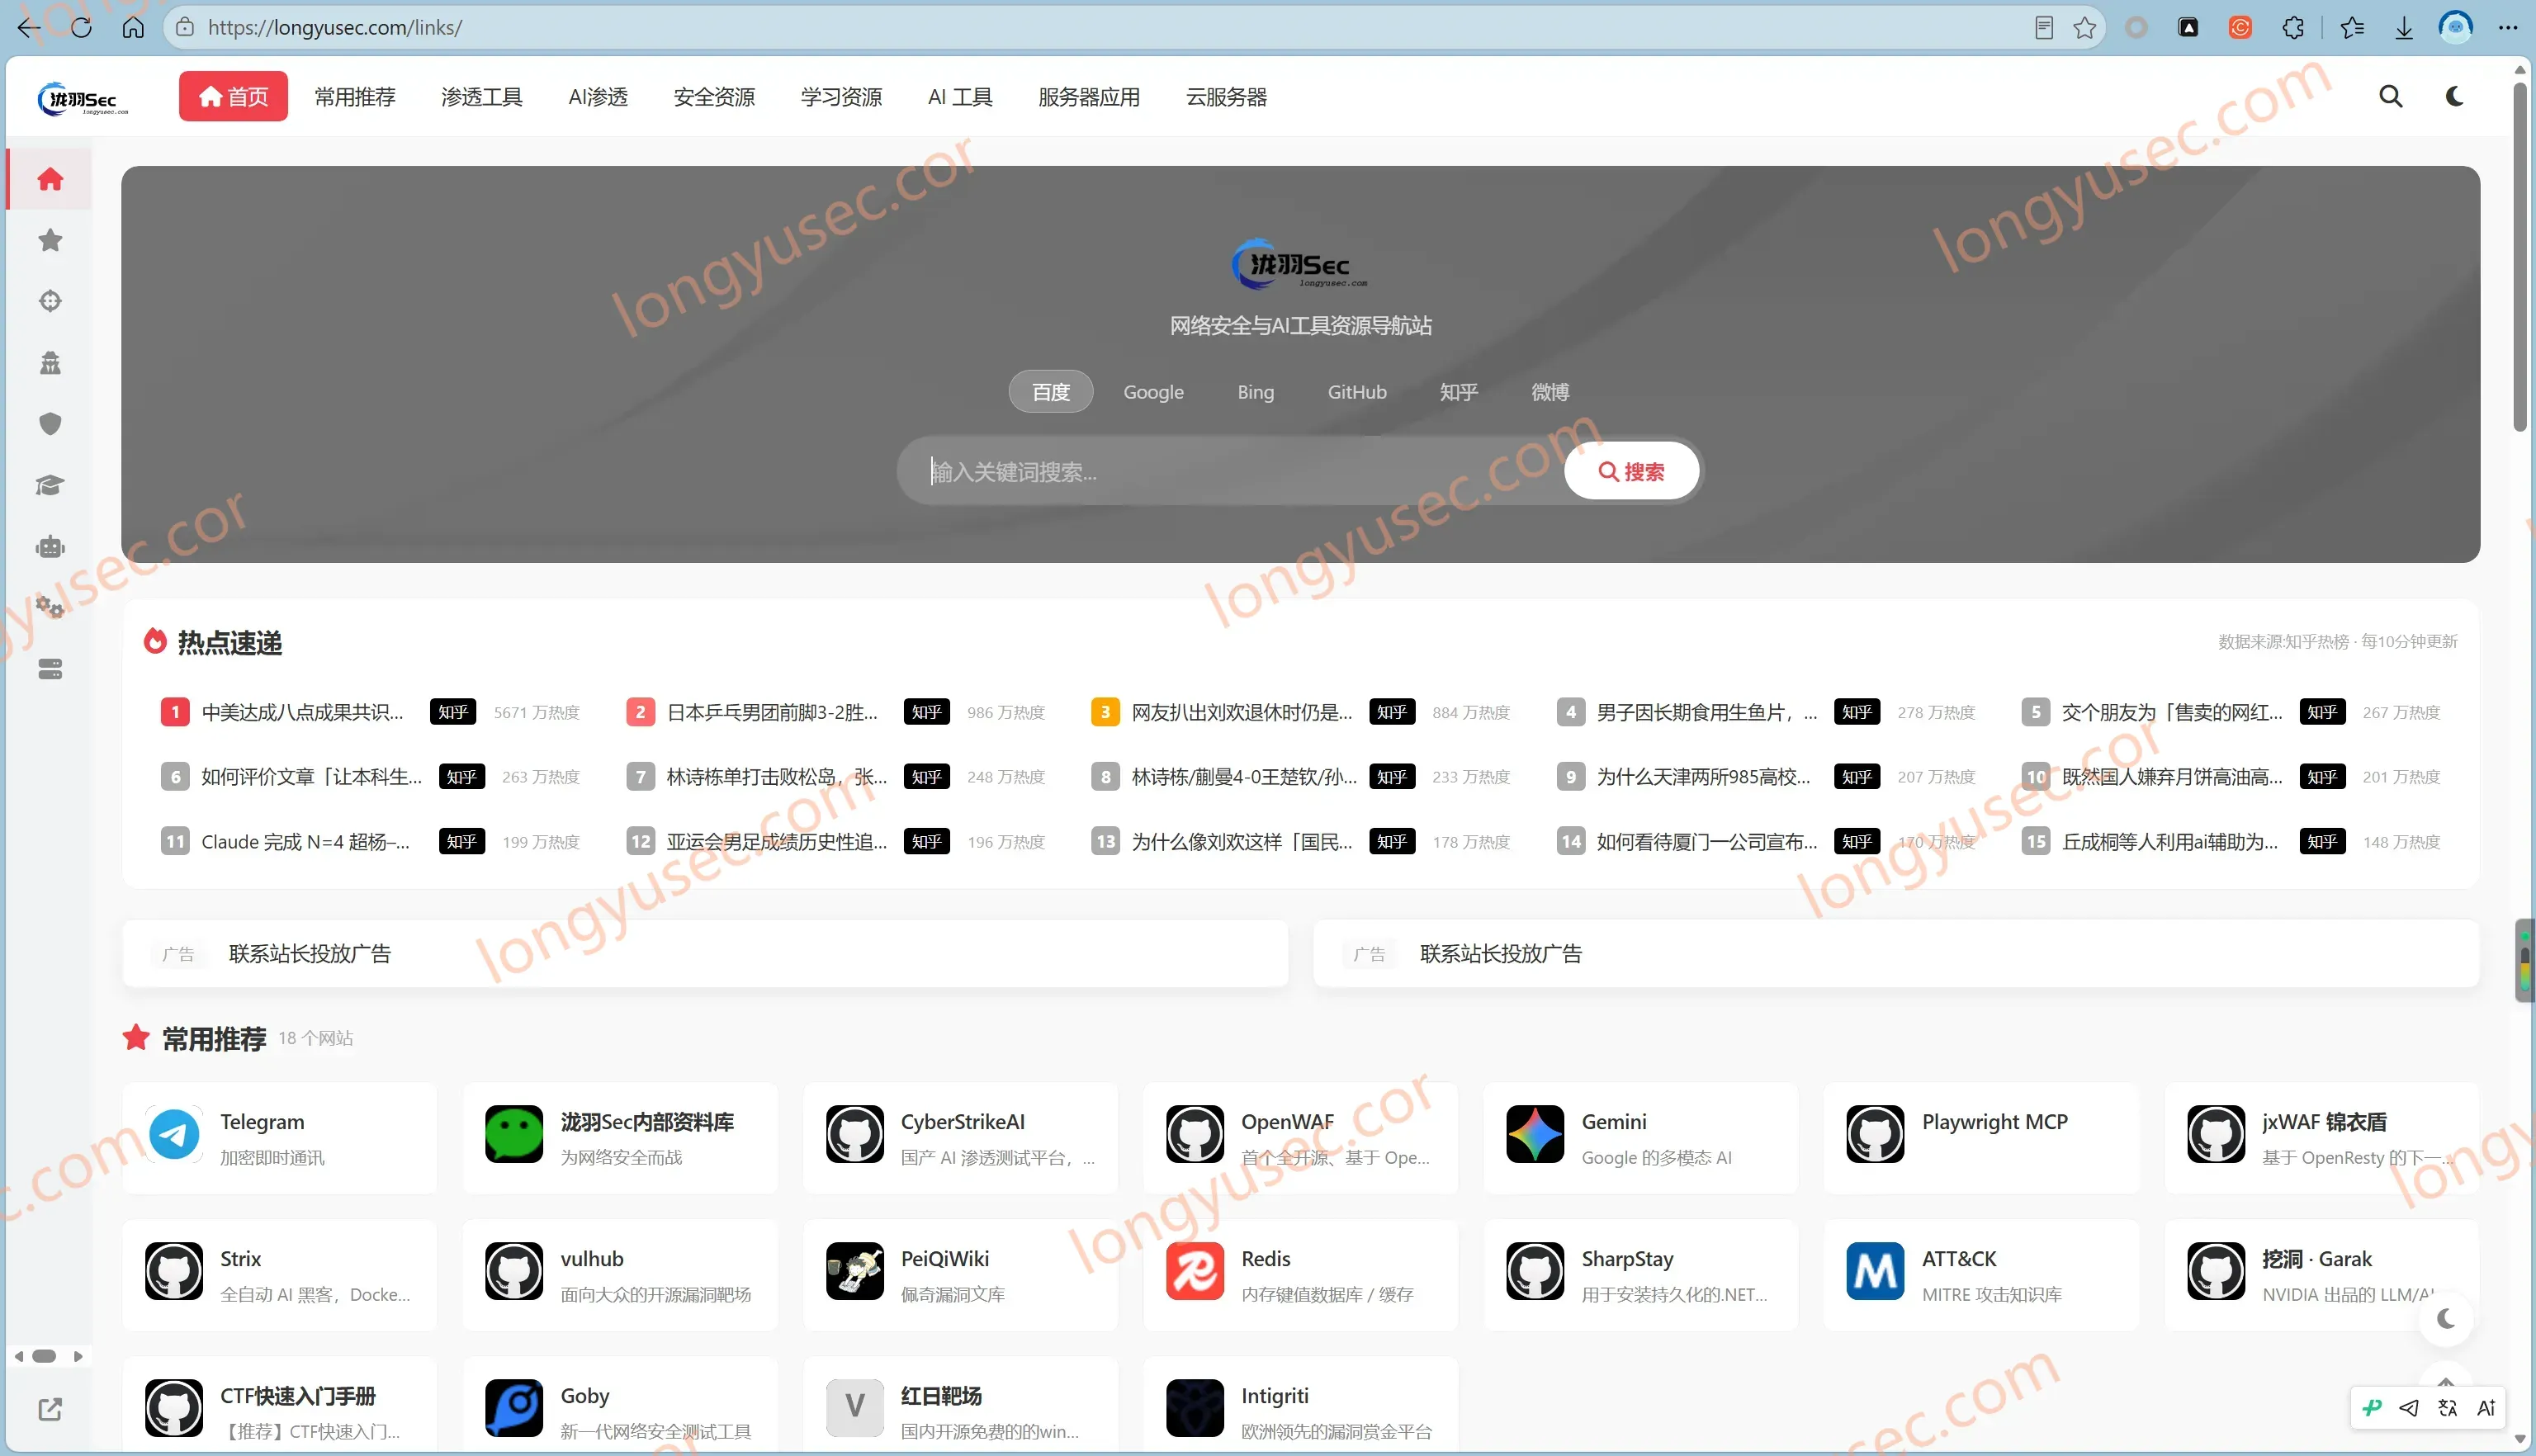Click first 联系站长投放广告 banner

coord(705,953)
